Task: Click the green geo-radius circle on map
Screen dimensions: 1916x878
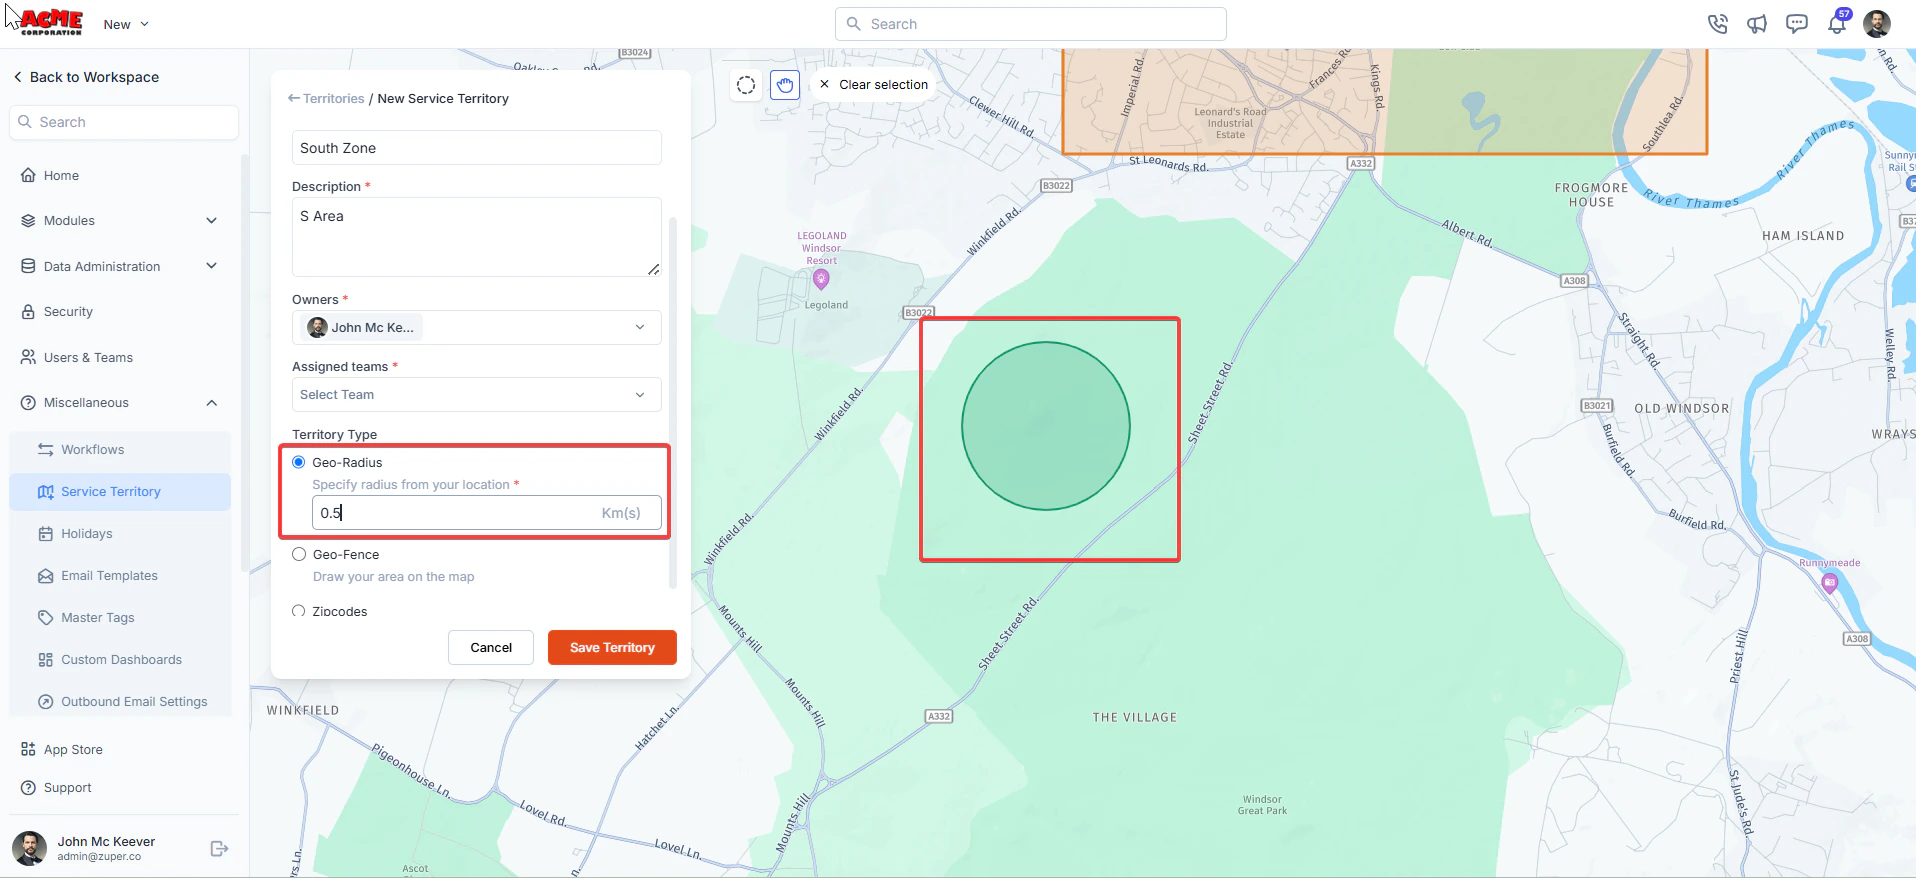Action: [1046, 426]
